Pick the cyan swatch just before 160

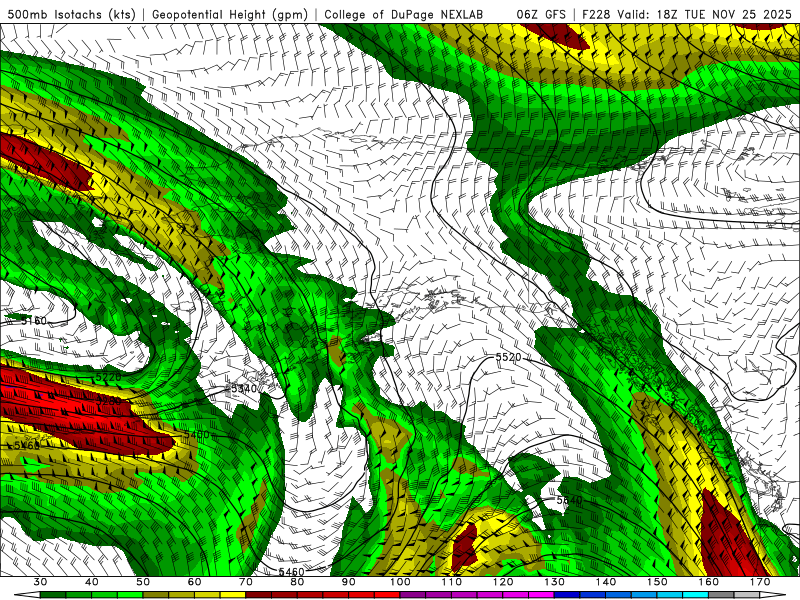[695, 595]
